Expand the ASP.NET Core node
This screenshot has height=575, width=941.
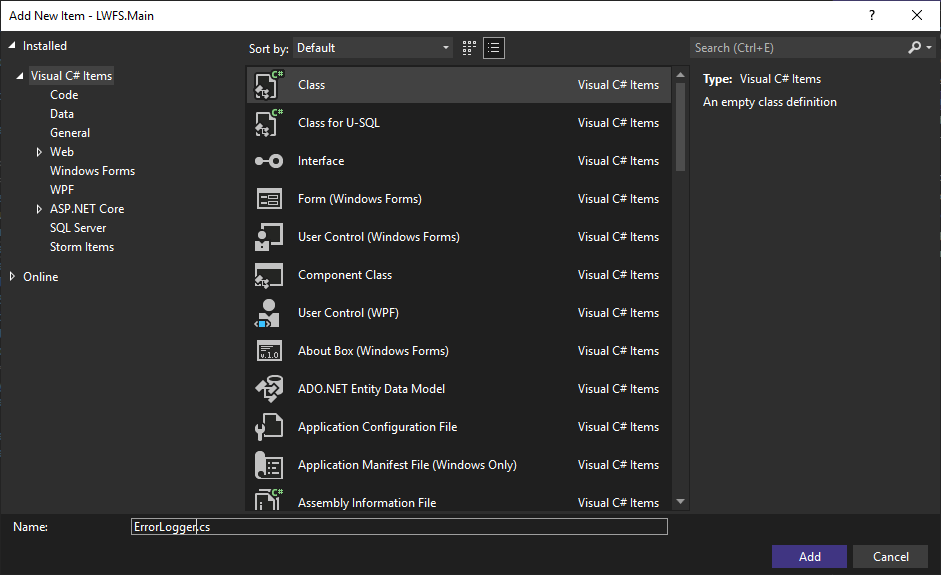(x=39, y=209)
